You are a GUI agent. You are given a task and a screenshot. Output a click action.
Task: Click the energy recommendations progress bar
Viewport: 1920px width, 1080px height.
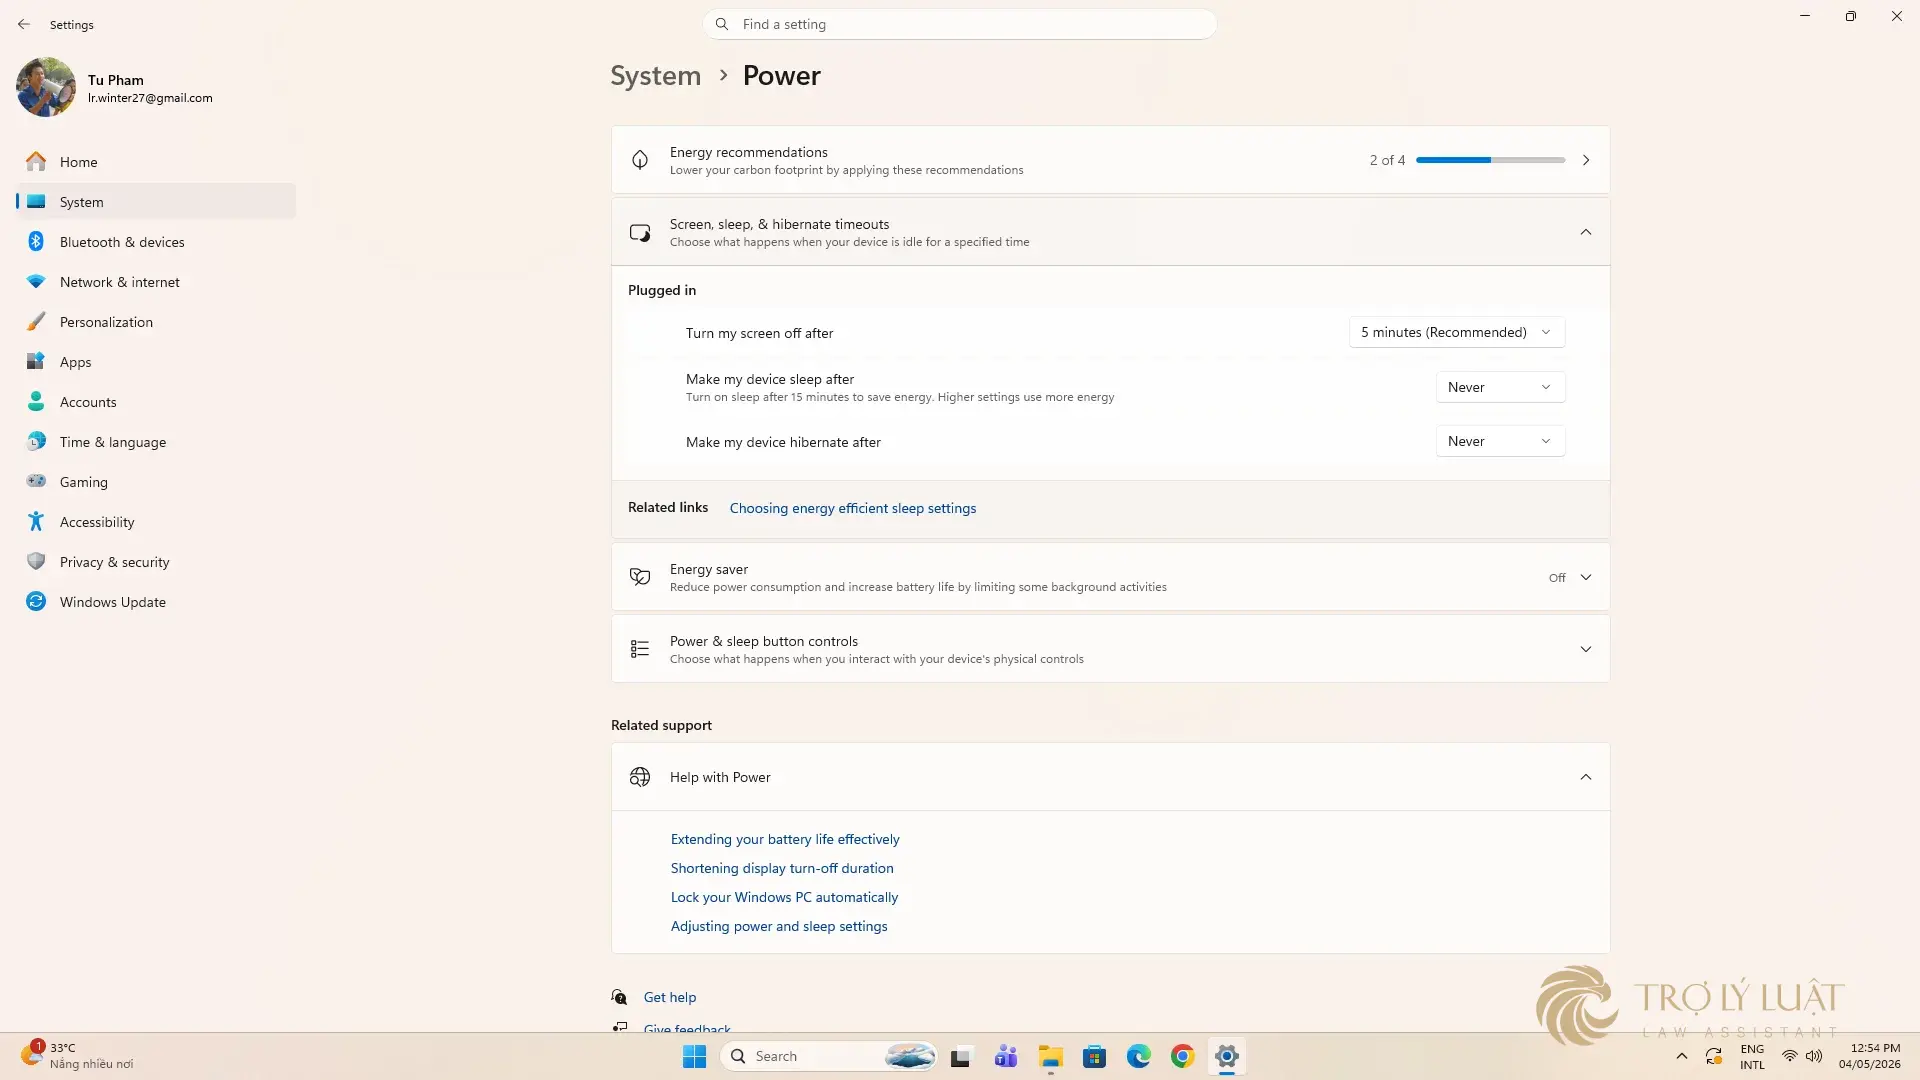(x=1491, y=160)
